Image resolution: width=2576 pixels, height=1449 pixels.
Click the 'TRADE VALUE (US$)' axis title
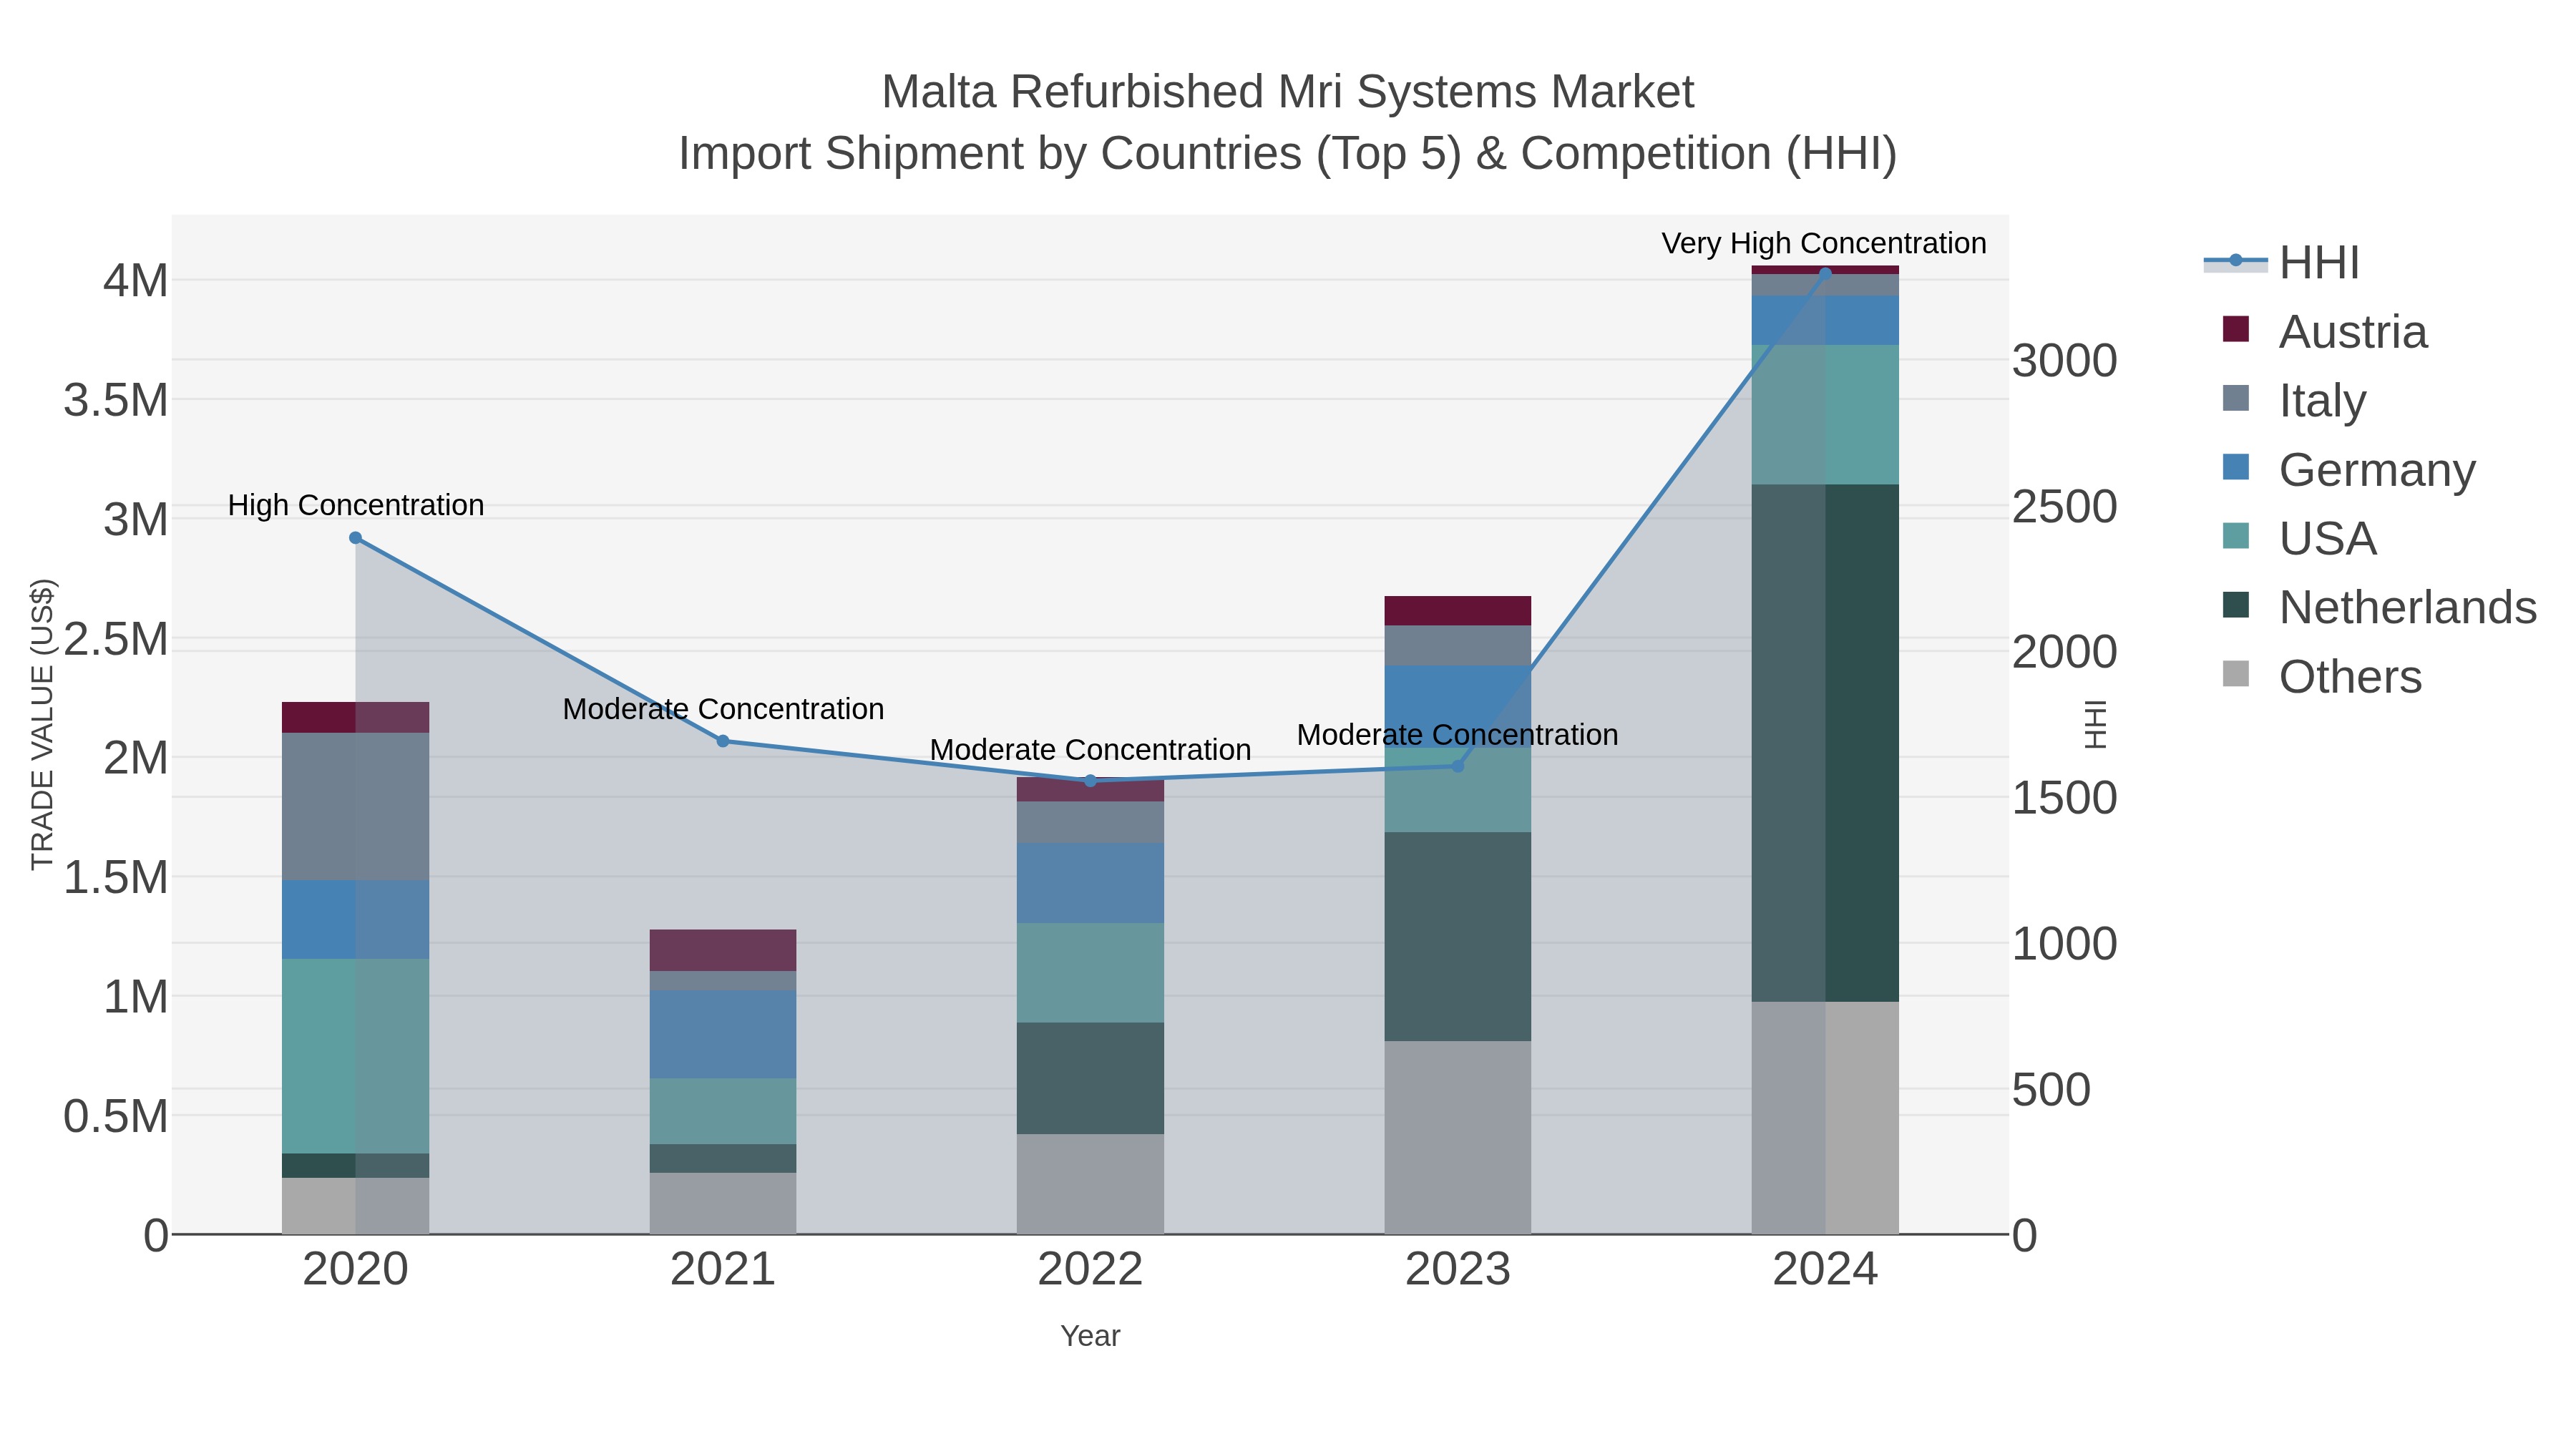tap(43, 724)
